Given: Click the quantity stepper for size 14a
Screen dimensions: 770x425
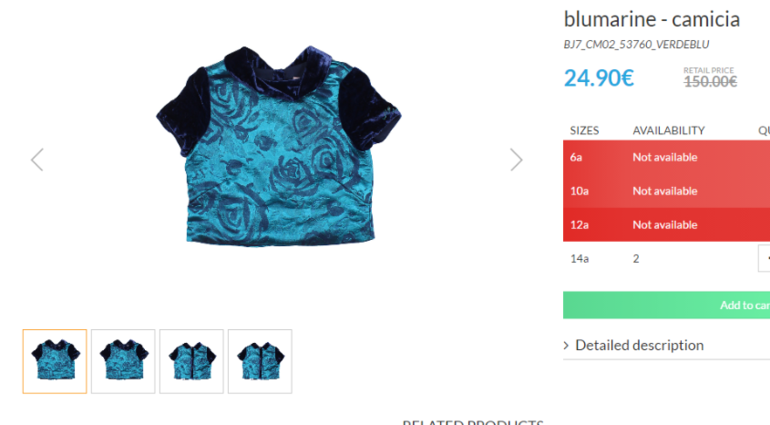Looking at the screenshot, I should coord(764,258).
